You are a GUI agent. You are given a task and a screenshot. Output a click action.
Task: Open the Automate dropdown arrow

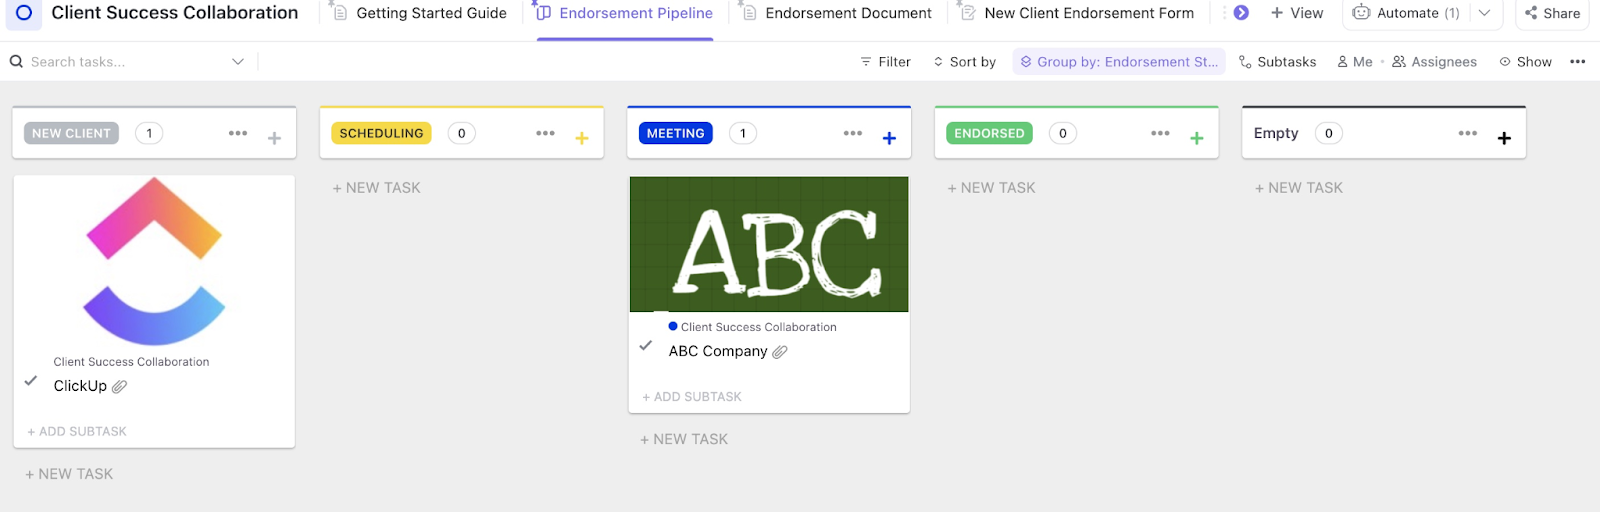1485,13
